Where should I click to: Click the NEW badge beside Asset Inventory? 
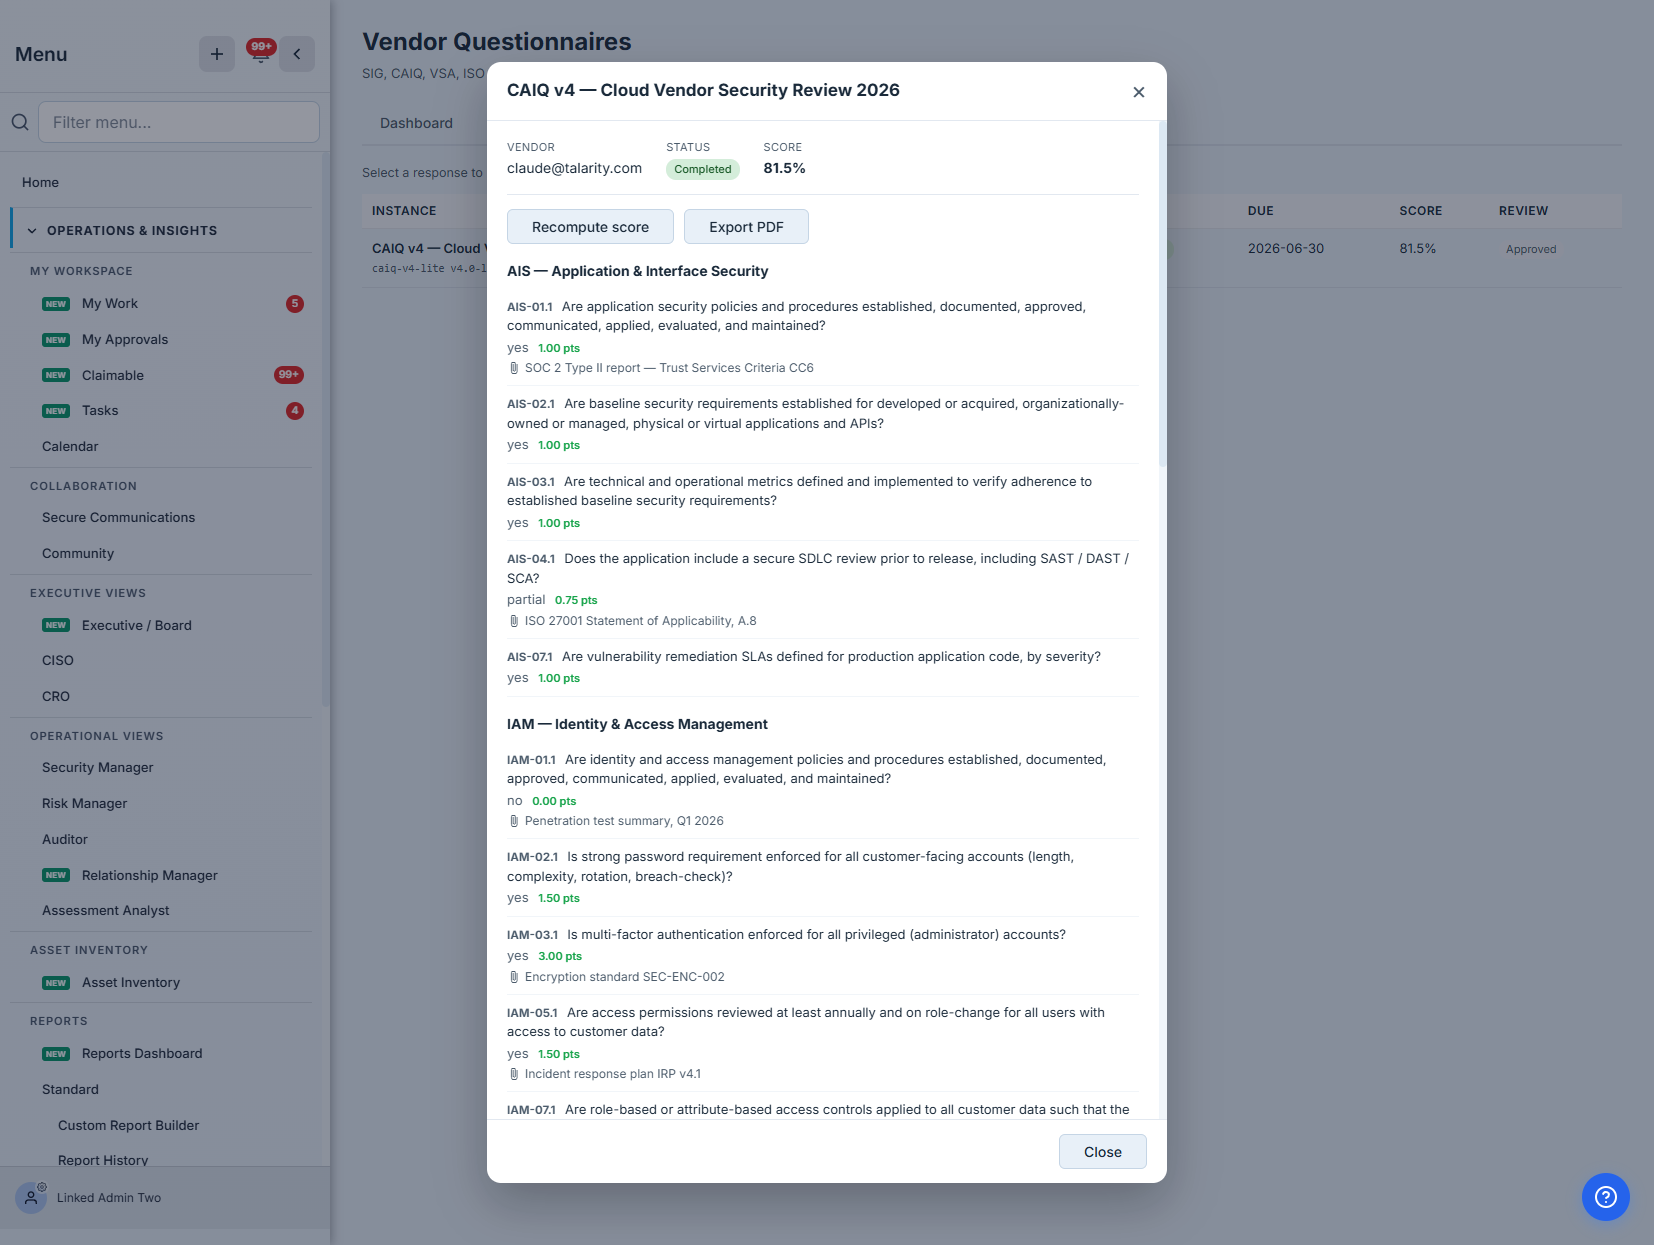[56, 983]
